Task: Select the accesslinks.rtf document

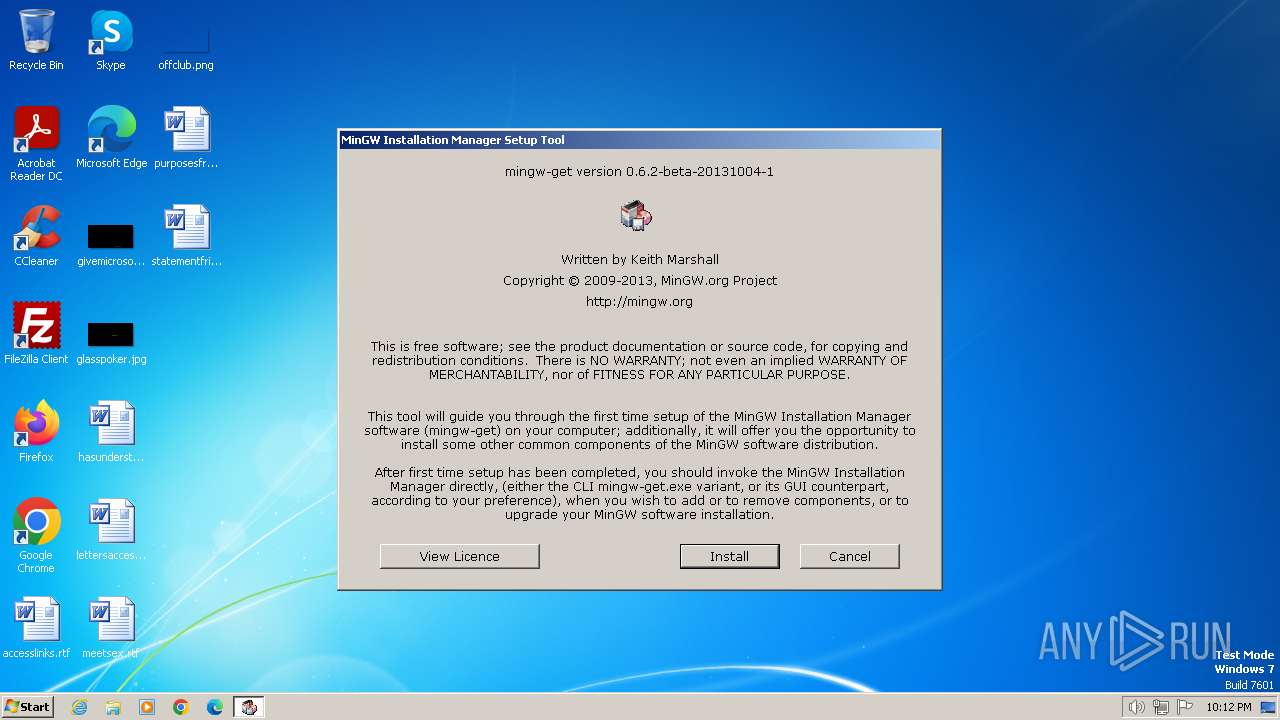Action: [x=36, y=628]
